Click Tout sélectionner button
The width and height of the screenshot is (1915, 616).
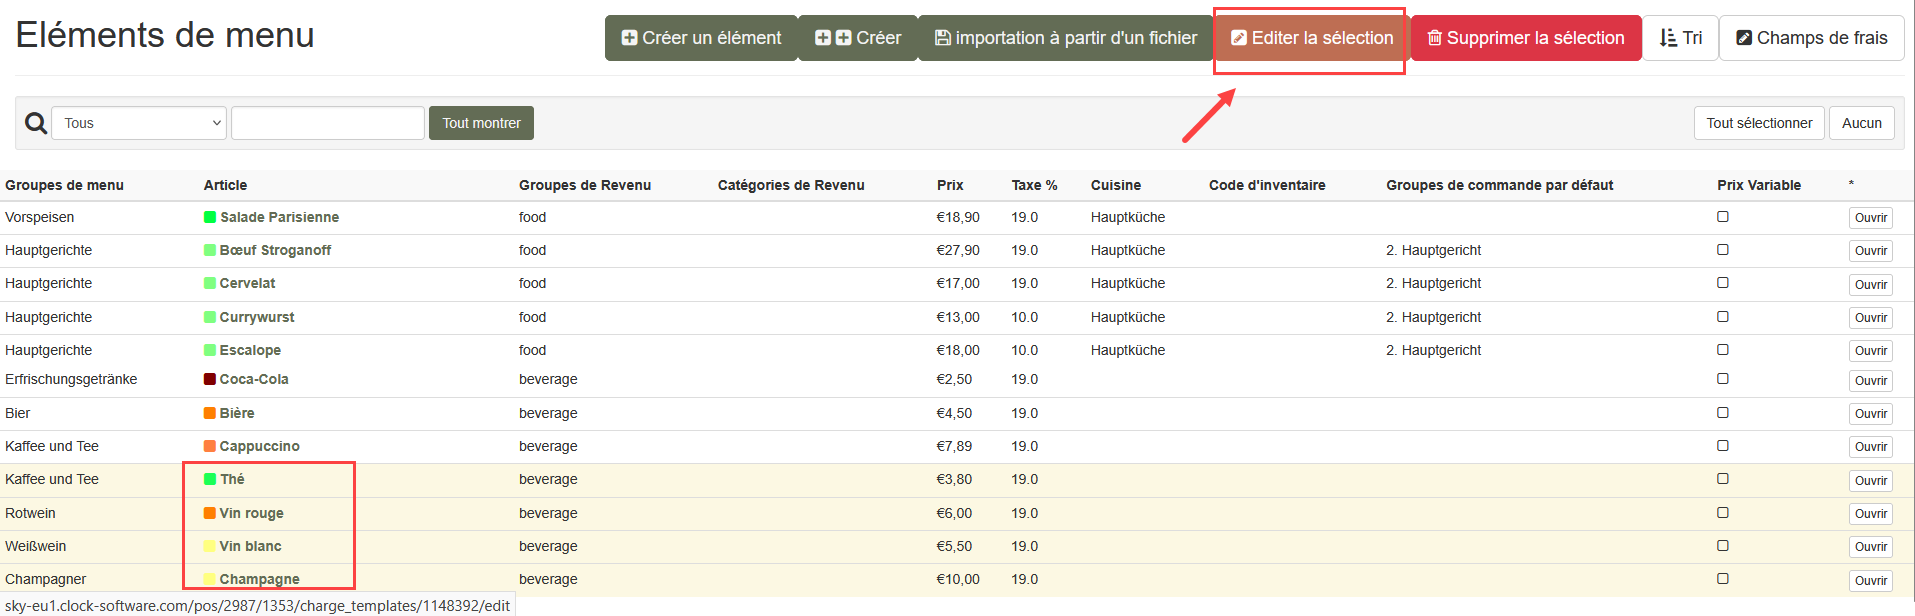pos(1759,123)
